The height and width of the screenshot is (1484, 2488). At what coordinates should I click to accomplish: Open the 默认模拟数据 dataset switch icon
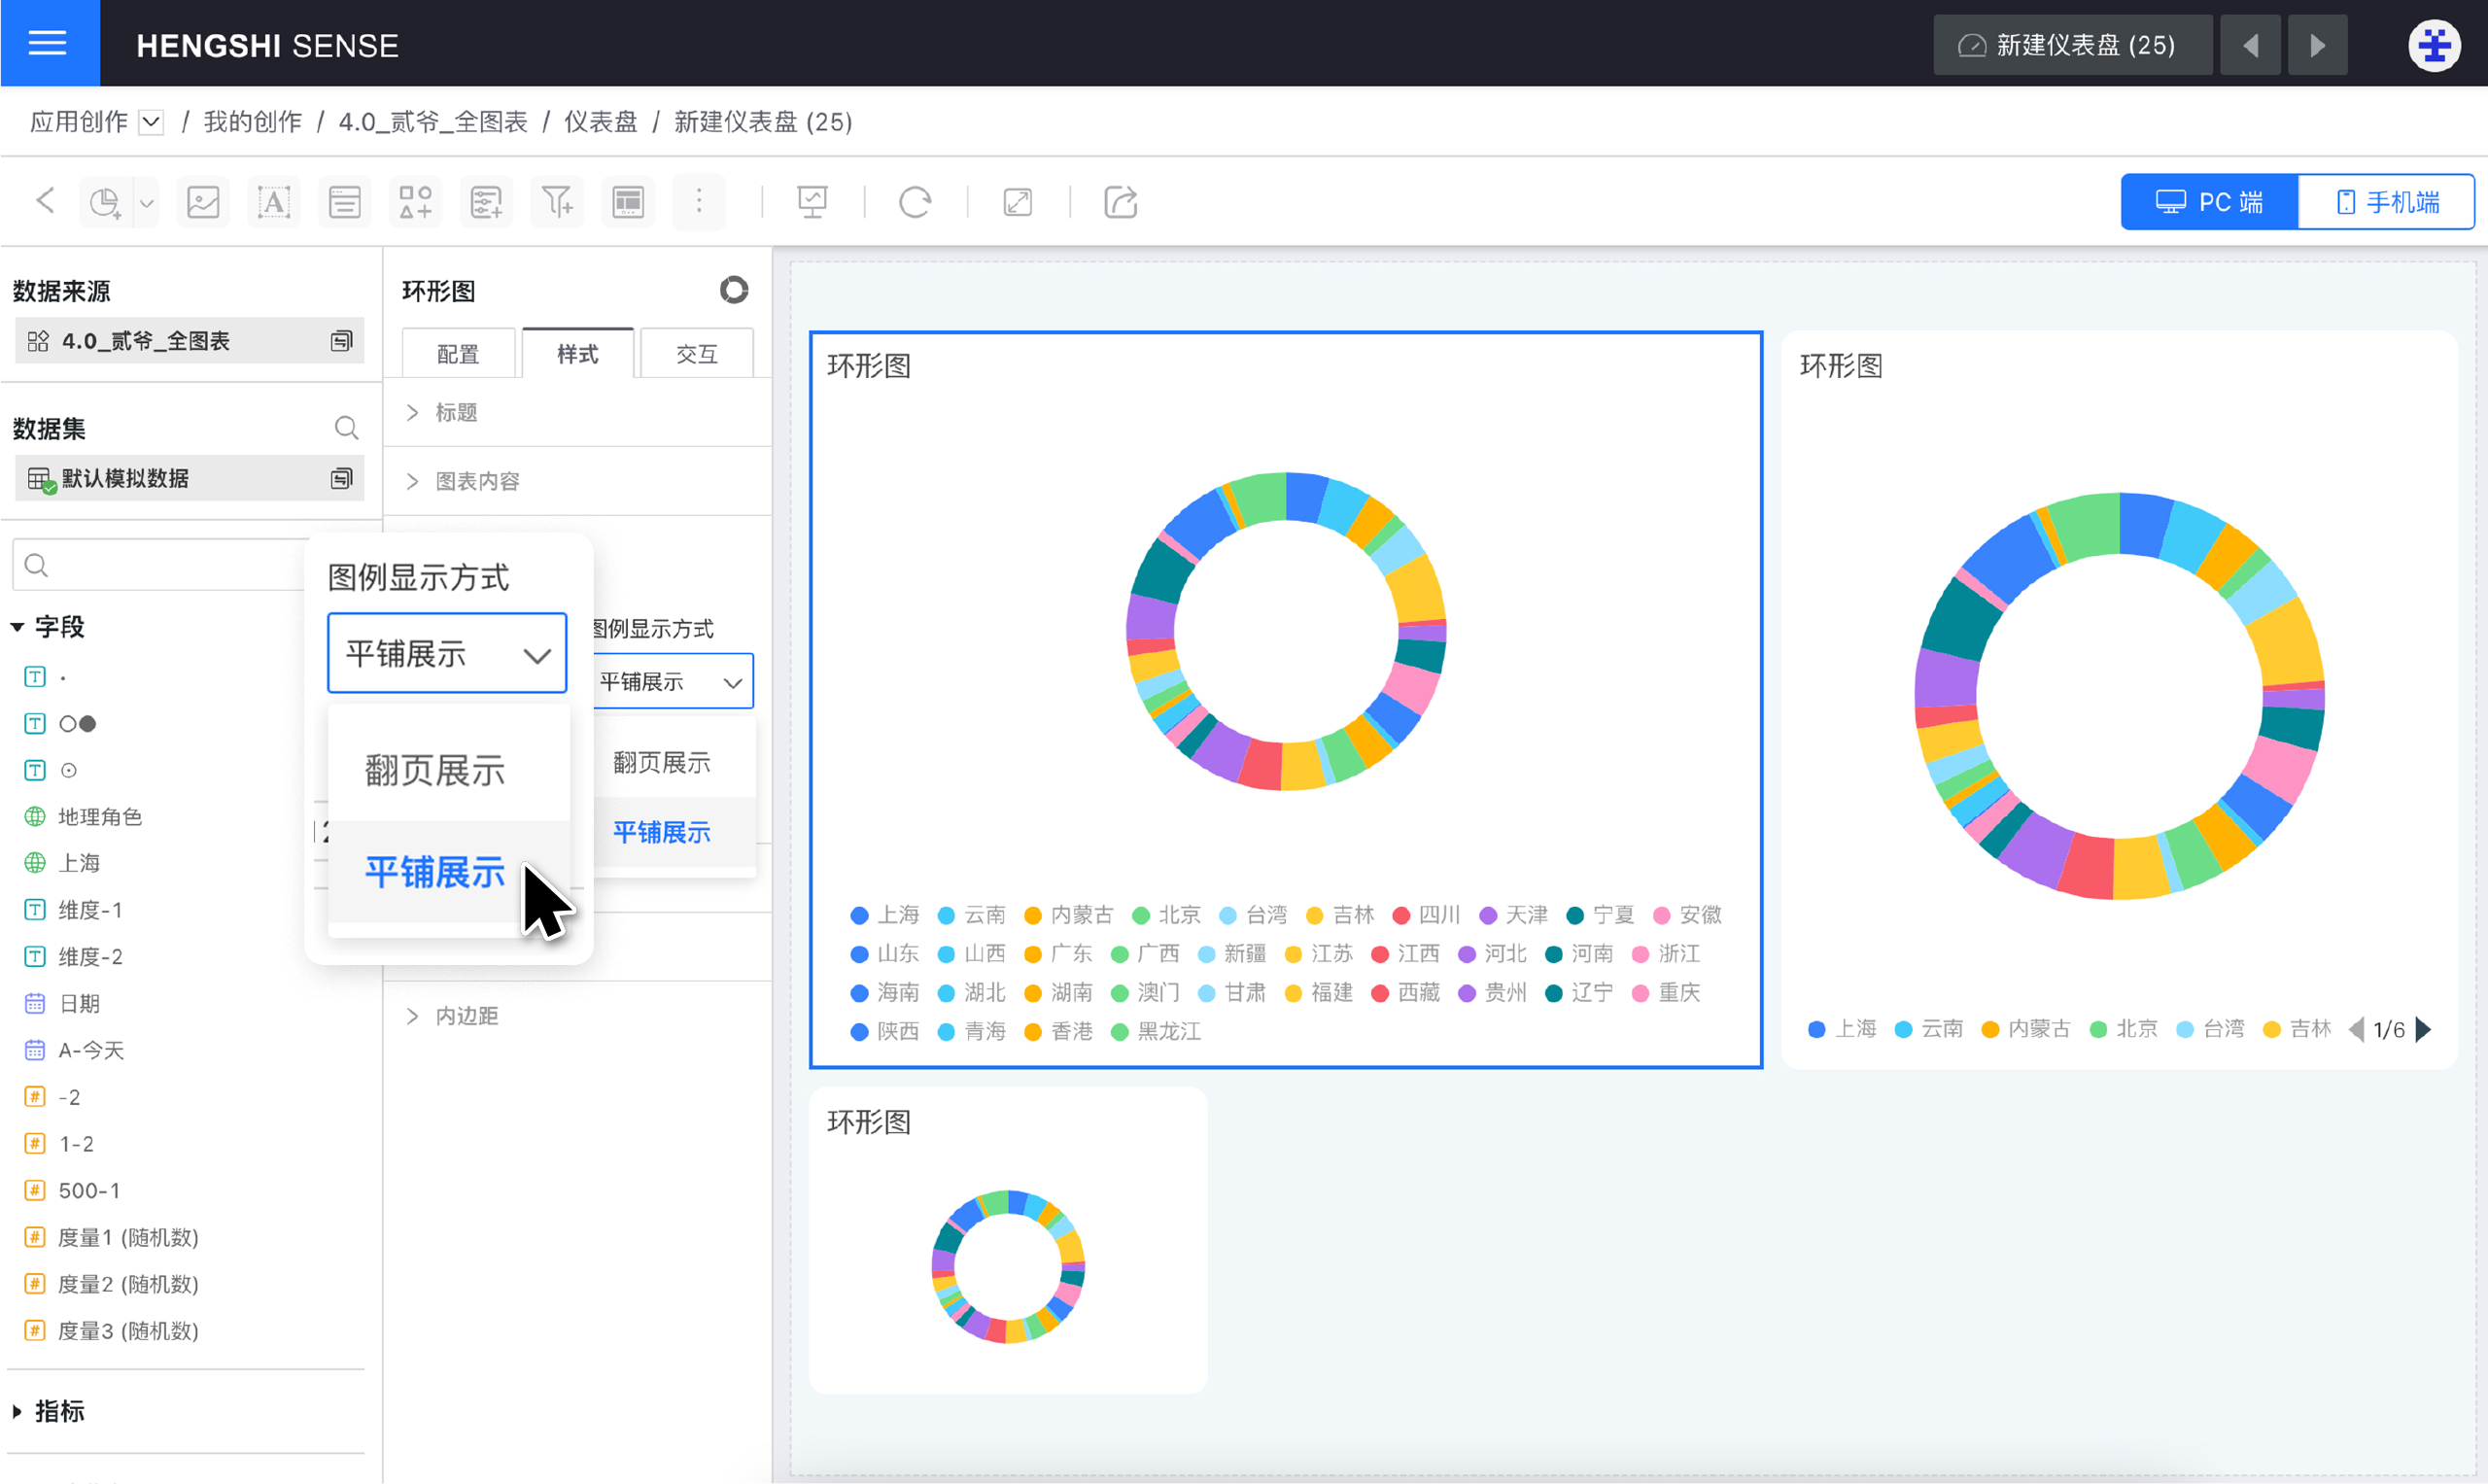click(x=342, y=478)
